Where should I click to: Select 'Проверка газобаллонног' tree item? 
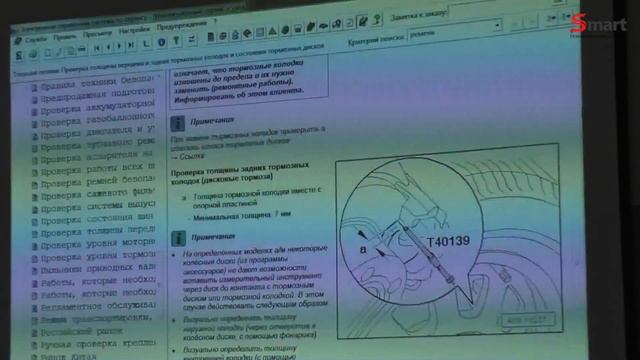[93, 120]
